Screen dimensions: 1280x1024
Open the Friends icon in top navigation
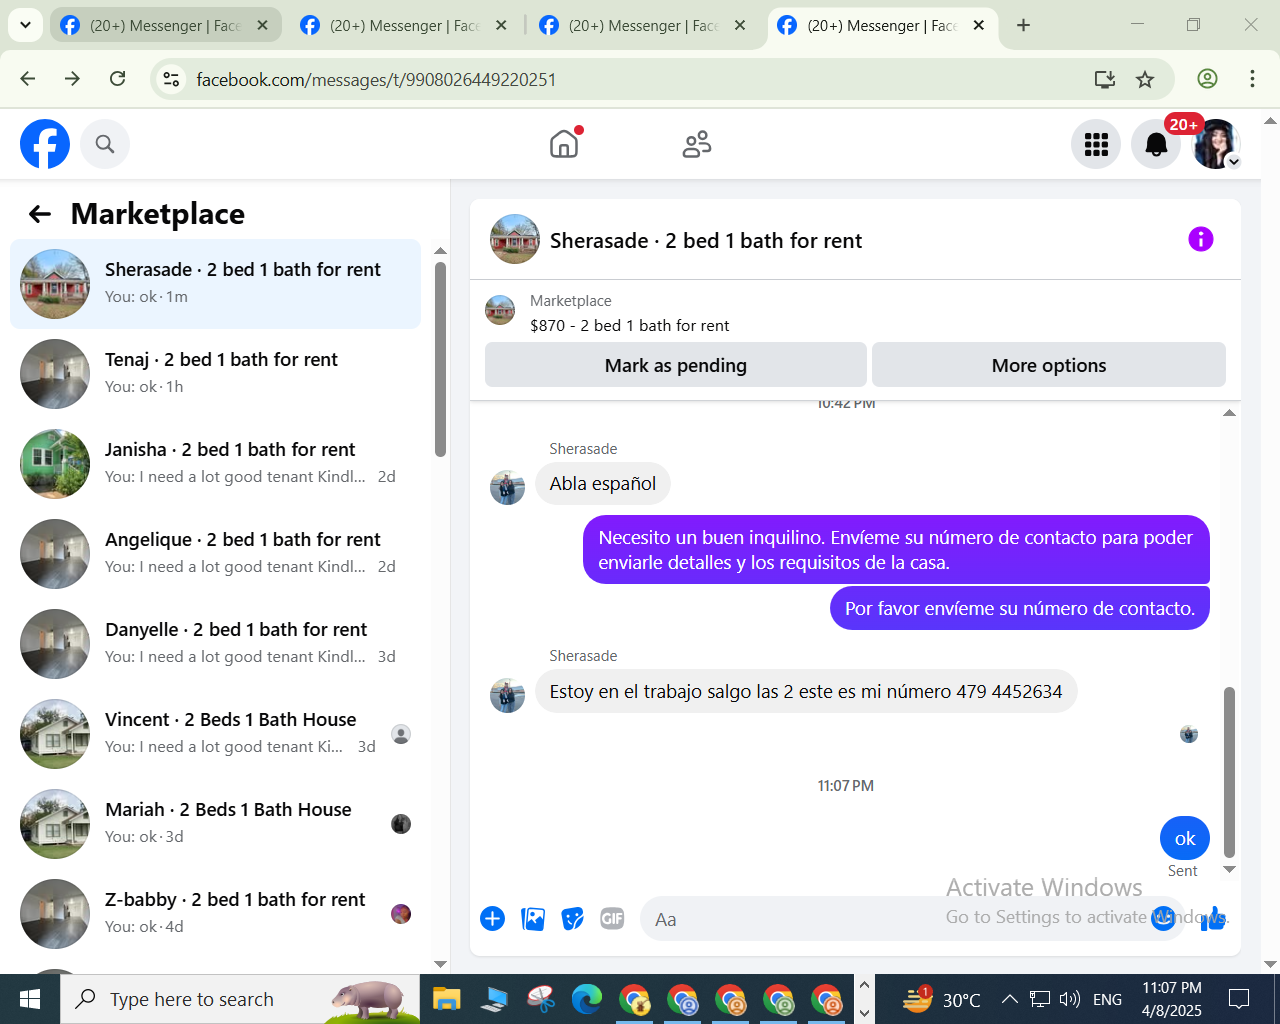coord(697,144)
